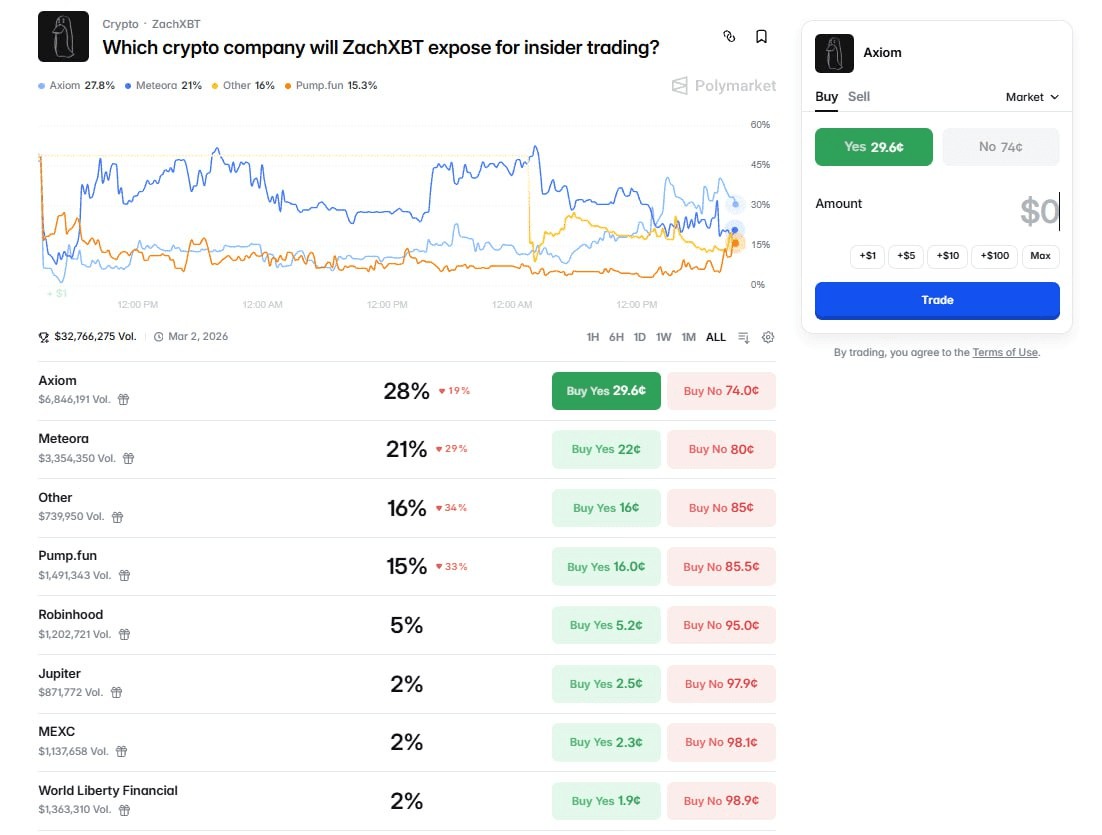
Task: Expand the World Liberty Financial row
Action: (x=108, y=791)
